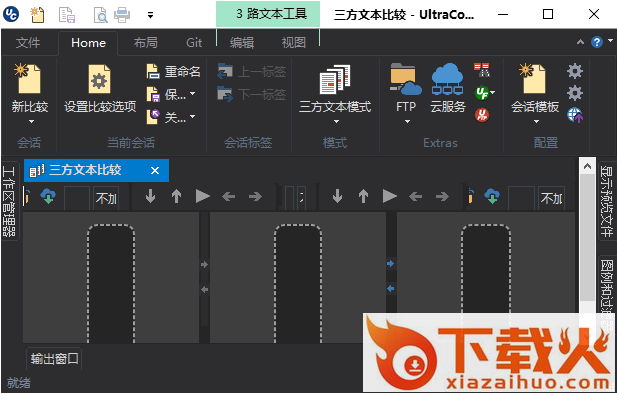617x394 pixels.
Task: Click merge left arrow in left-center toolbar
Action: (x=229, y=196)
